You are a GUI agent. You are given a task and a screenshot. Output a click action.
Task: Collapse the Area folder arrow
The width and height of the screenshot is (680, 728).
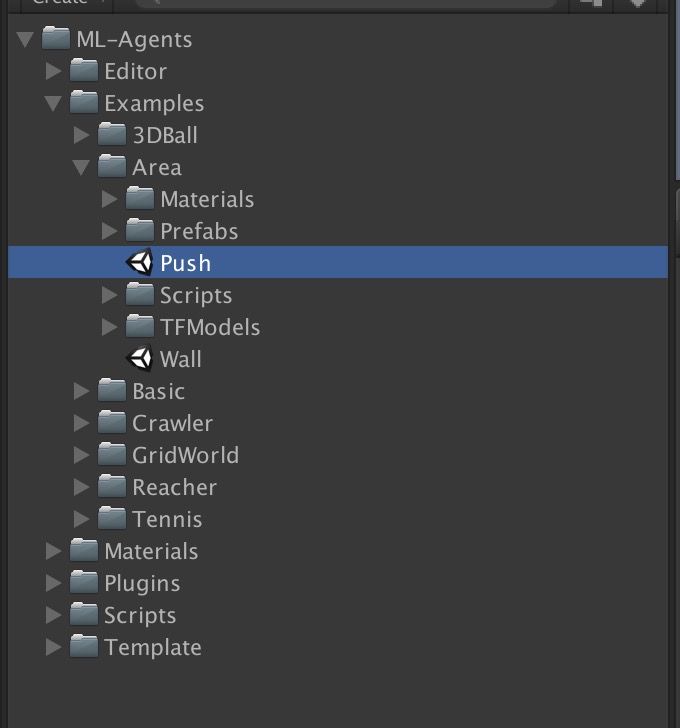point(81,168)
